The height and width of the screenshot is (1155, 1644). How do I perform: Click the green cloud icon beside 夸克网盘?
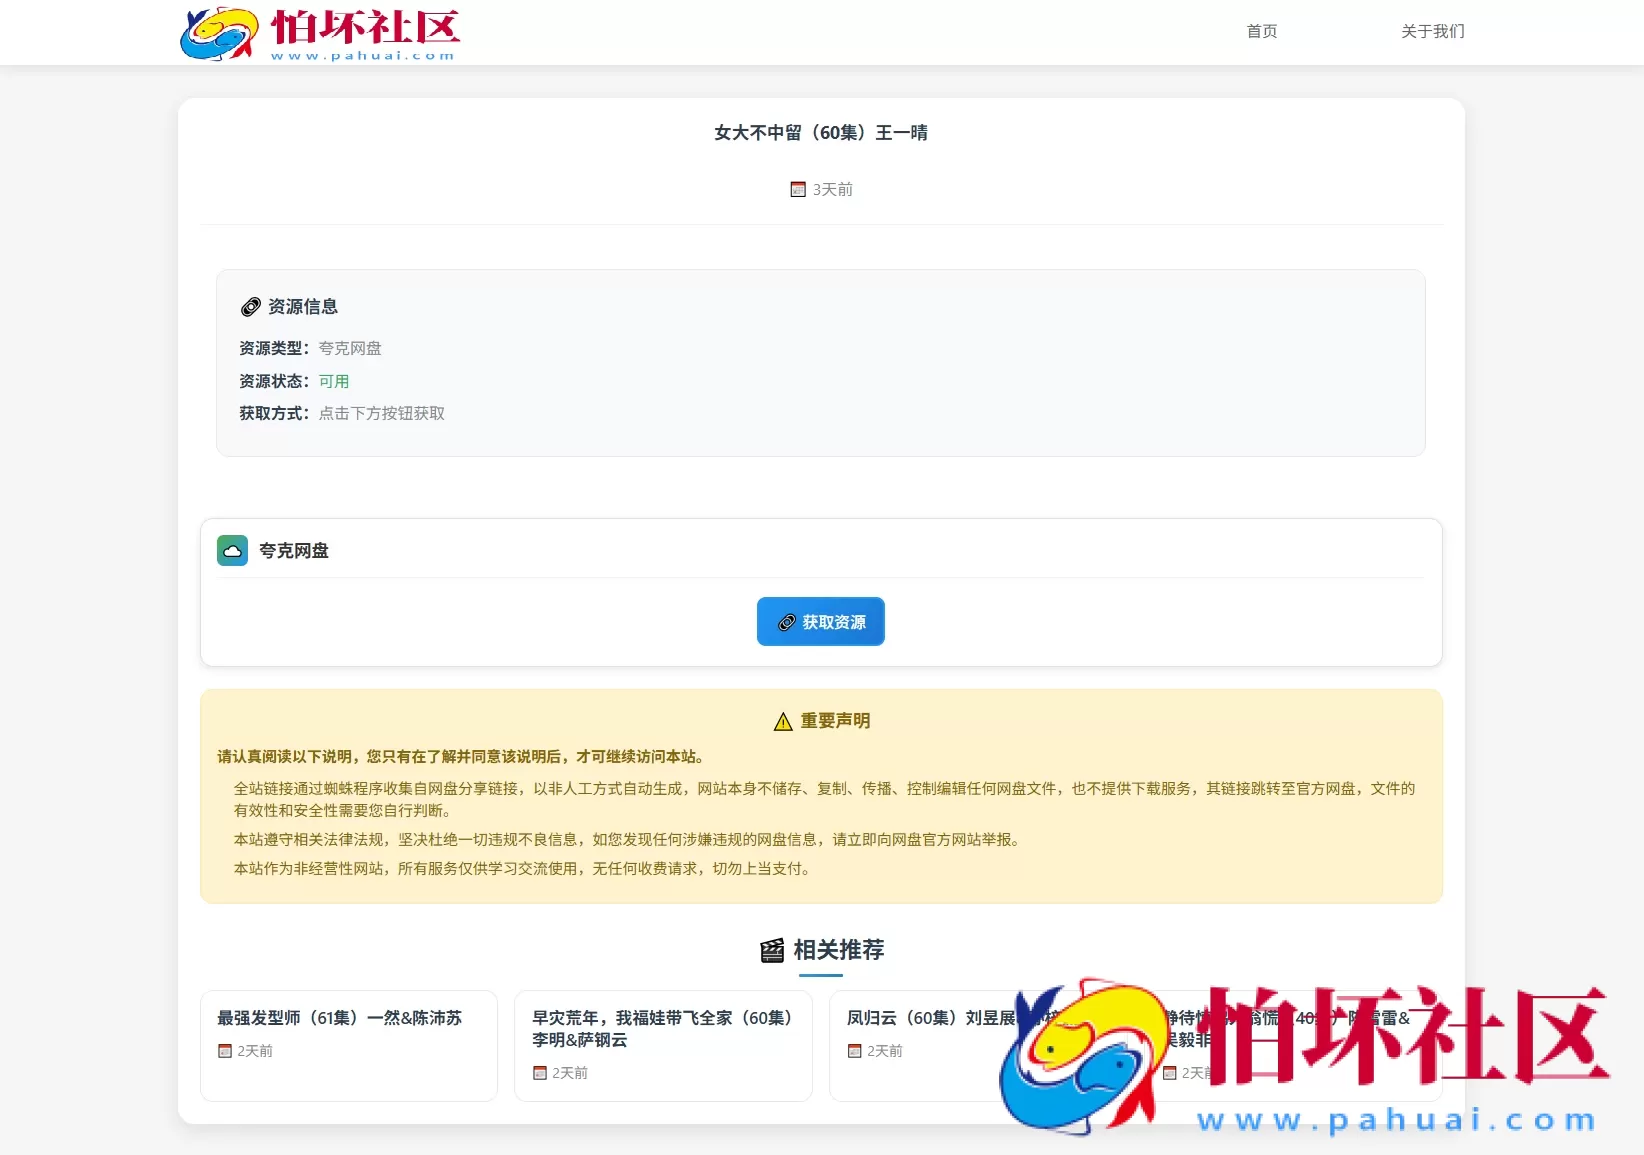(x=232, y=550)
